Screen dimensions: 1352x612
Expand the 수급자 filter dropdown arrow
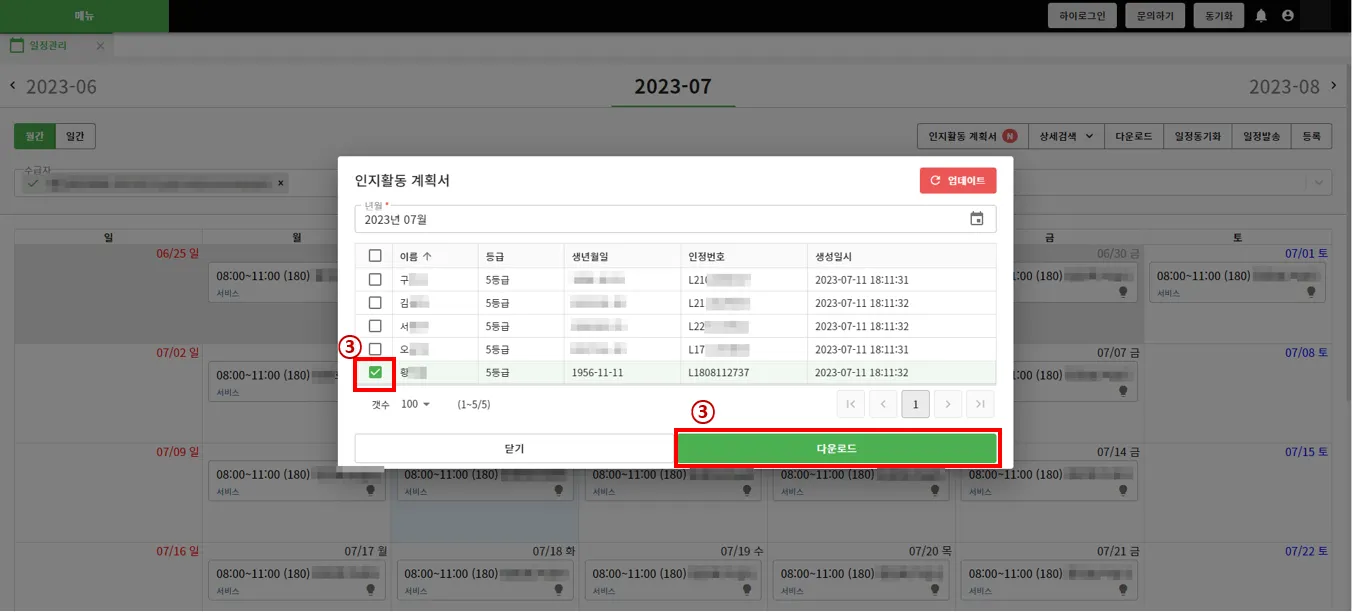coord(1319,183)
